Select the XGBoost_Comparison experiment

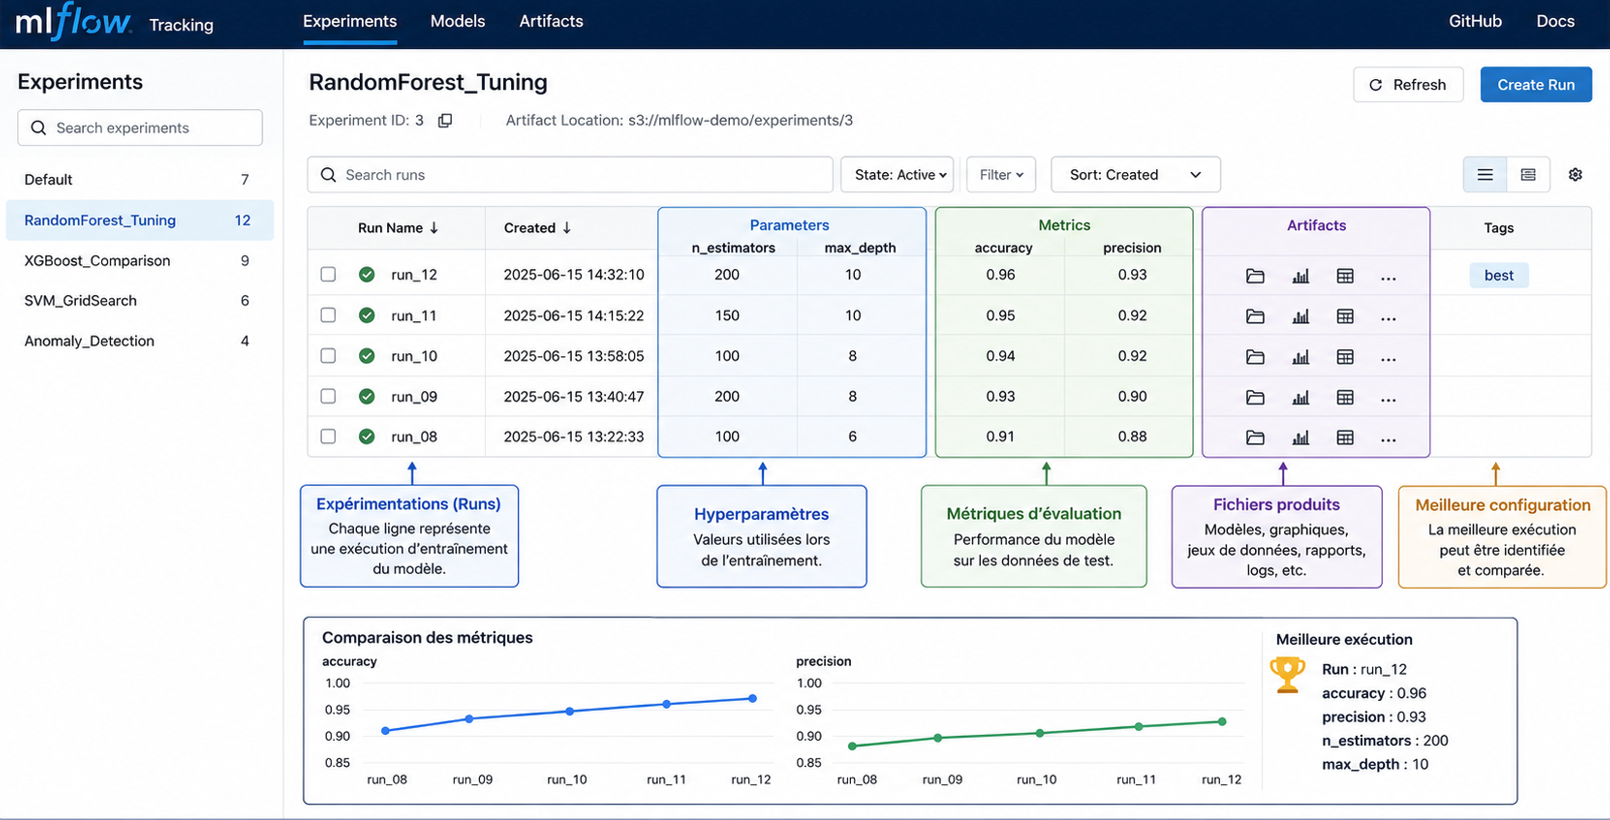(x=140, y=260)
